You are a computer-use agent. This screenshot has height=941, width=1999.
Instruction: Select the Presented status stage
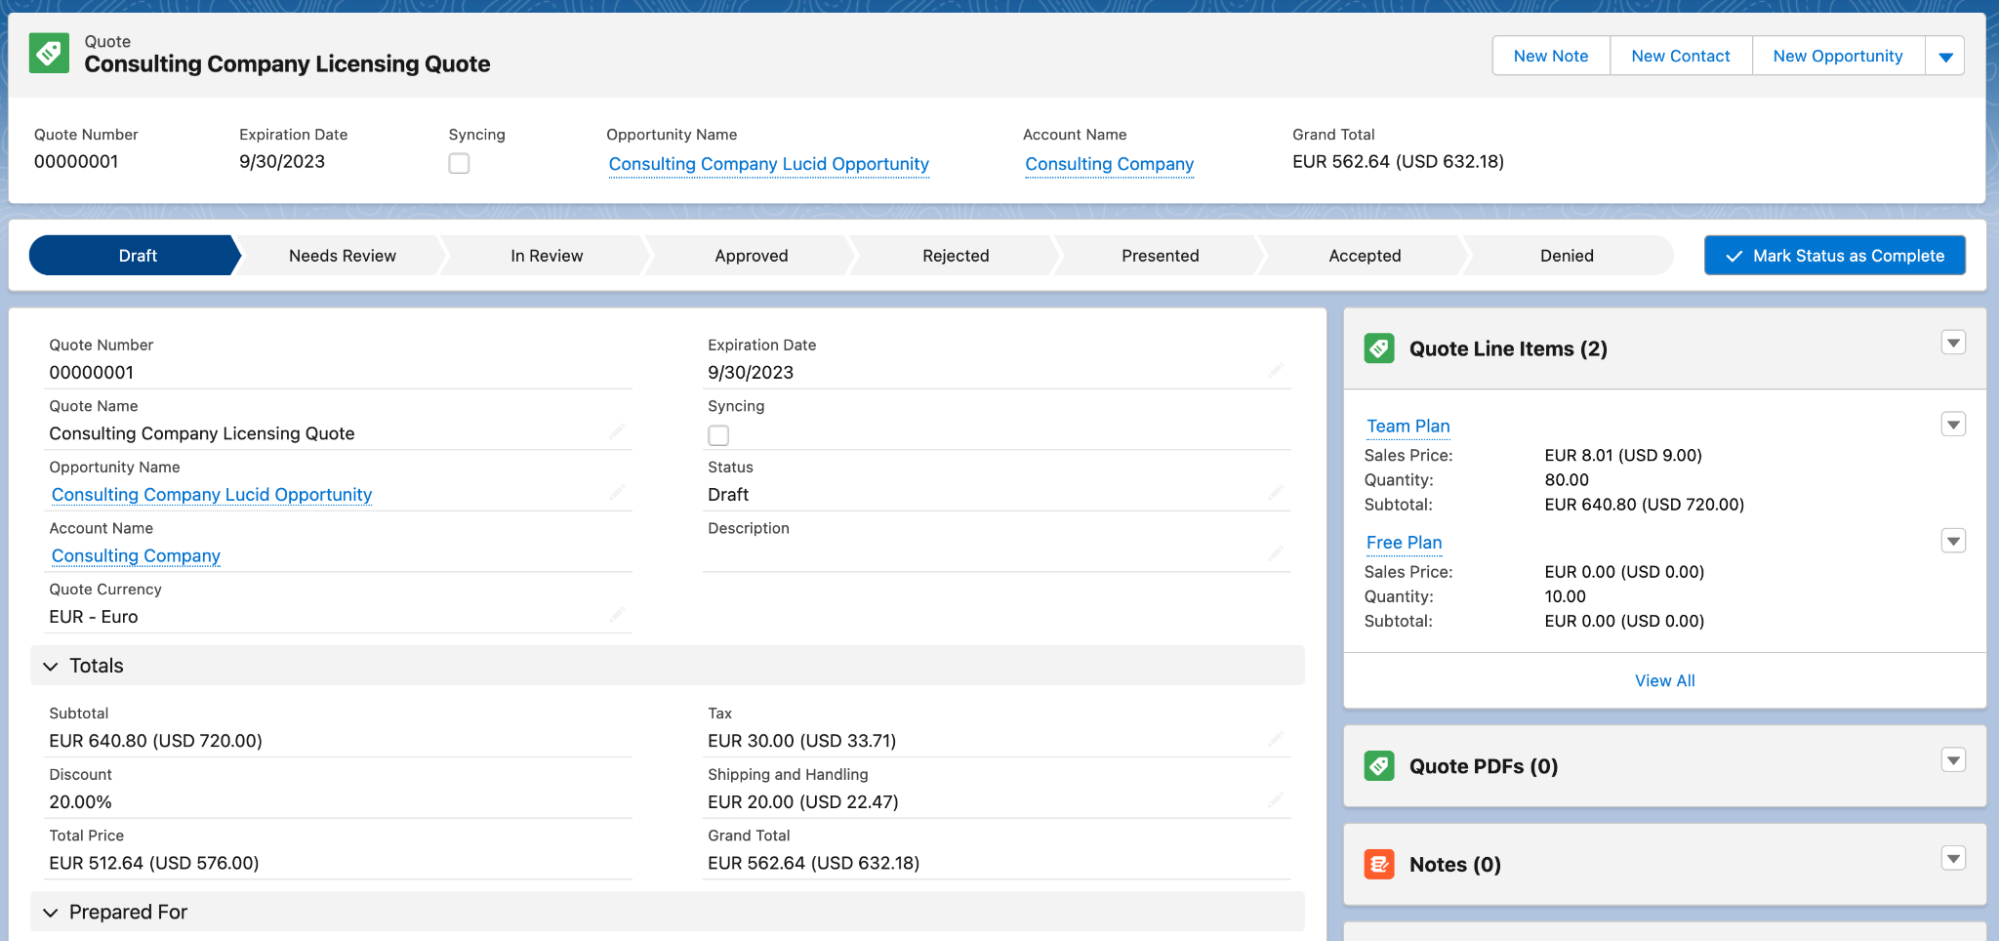point(1160,255)
